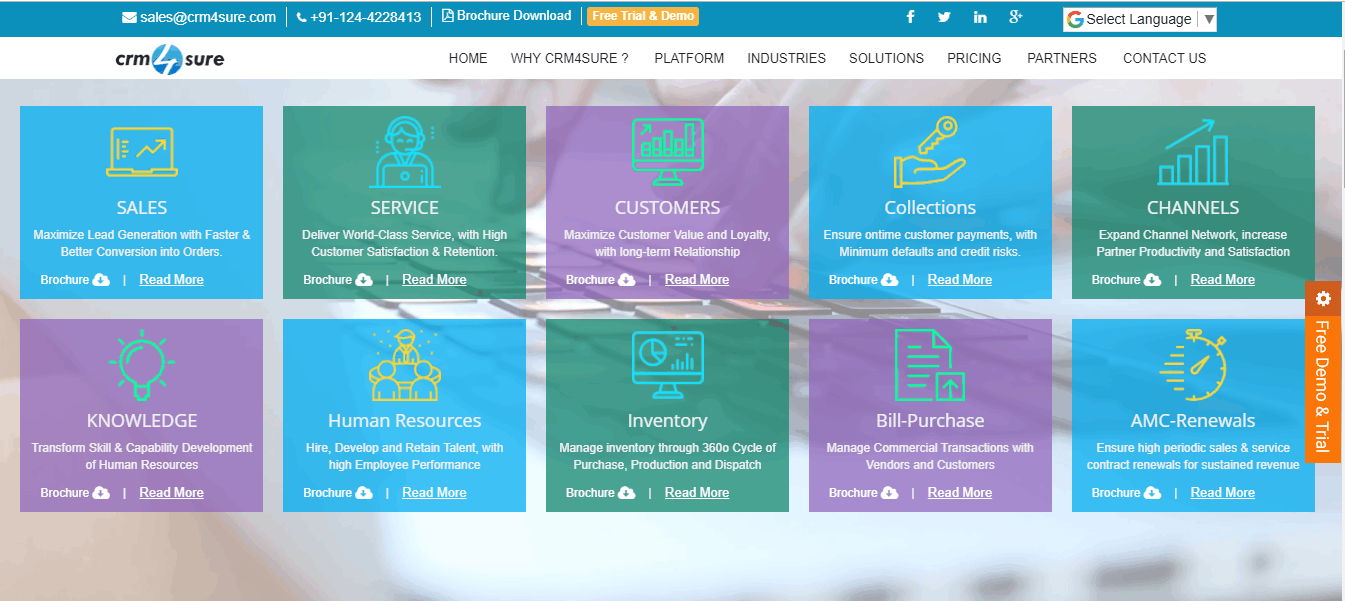This screenshot has height=601, width=1345.
Task: Click Read More under Inventory
Action: (x=697, y=493)
